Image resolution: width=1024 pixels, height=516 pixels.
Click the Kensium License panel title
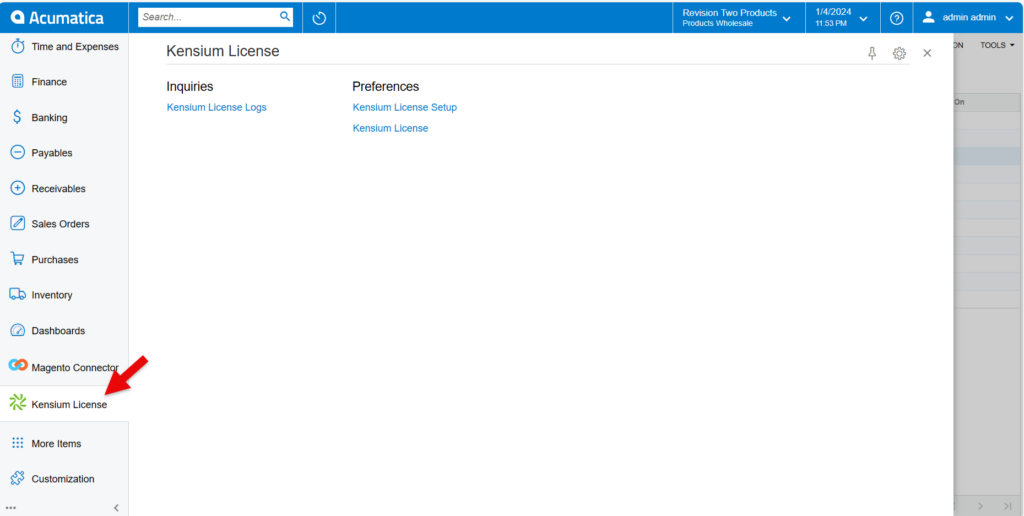pos(223,51)
